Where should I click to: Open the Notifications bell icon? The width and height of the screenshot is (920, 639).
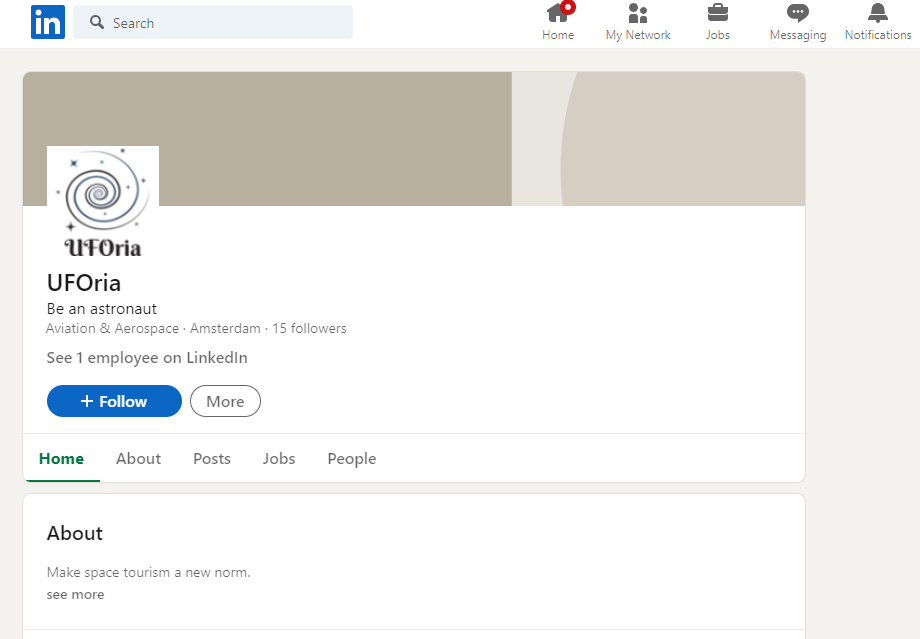click(x=878, y=12)
